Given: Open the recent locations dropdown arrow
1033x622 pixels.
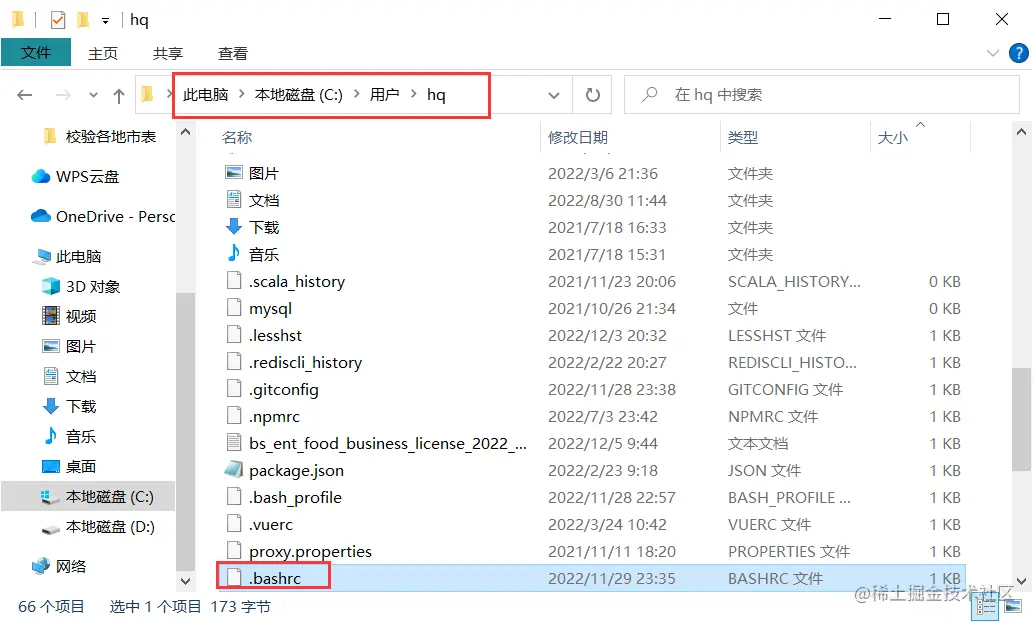Looking at the screenshot, I should pyautogui.click(x=93, y=96).
